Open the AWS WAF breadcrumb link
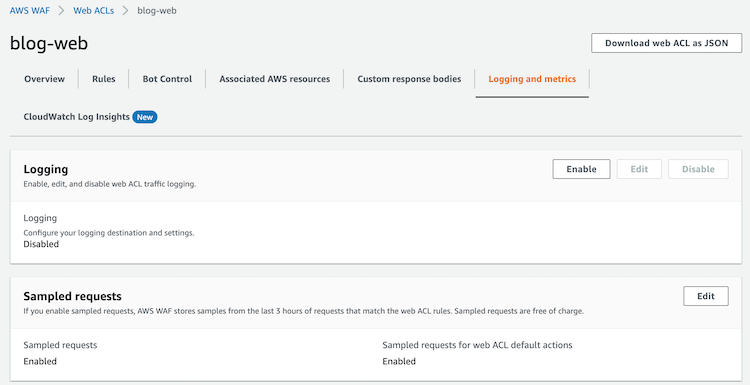Screen dimensions: 750x385 tap(30, 11)
